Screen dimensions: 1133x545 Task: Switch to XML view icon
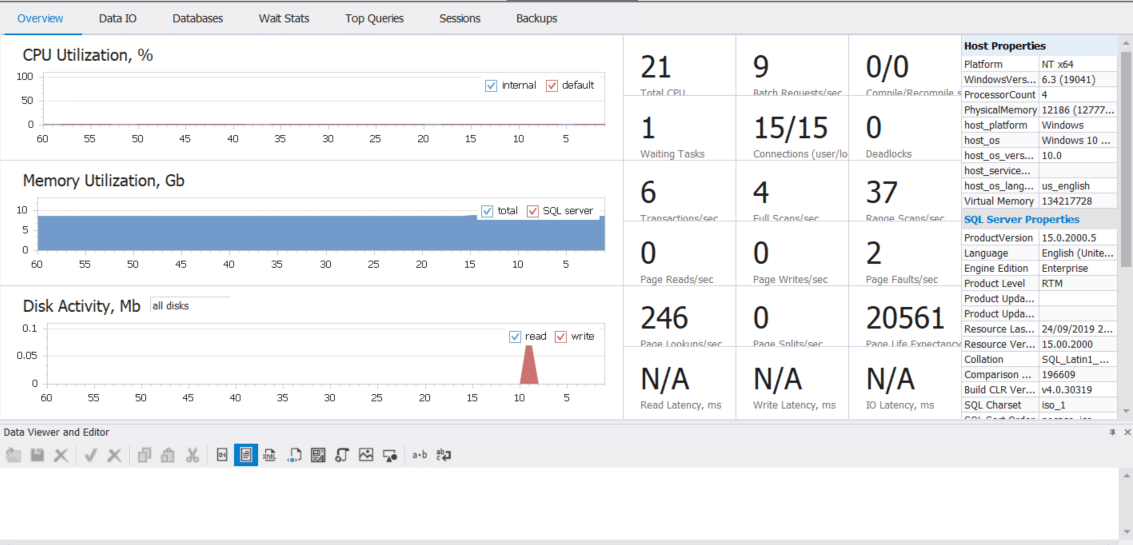[x=270, y=455]
